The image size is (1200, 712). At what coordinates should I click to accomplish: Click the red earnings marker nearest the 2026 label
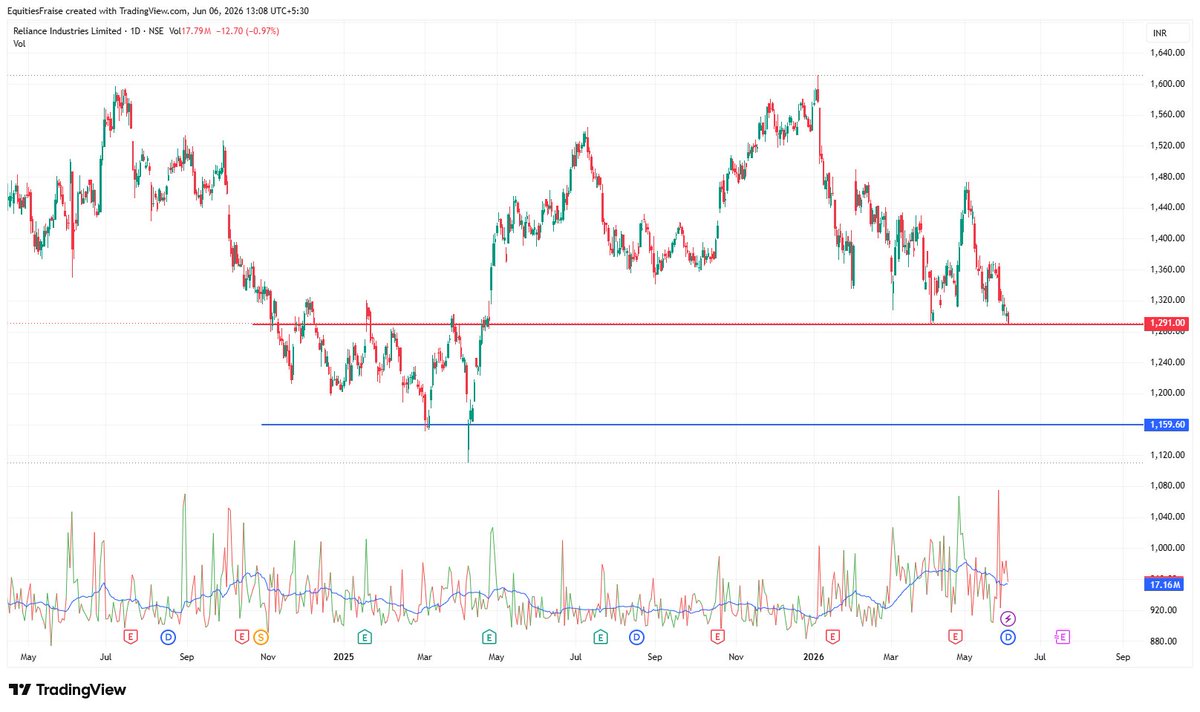tap(832, 636)
